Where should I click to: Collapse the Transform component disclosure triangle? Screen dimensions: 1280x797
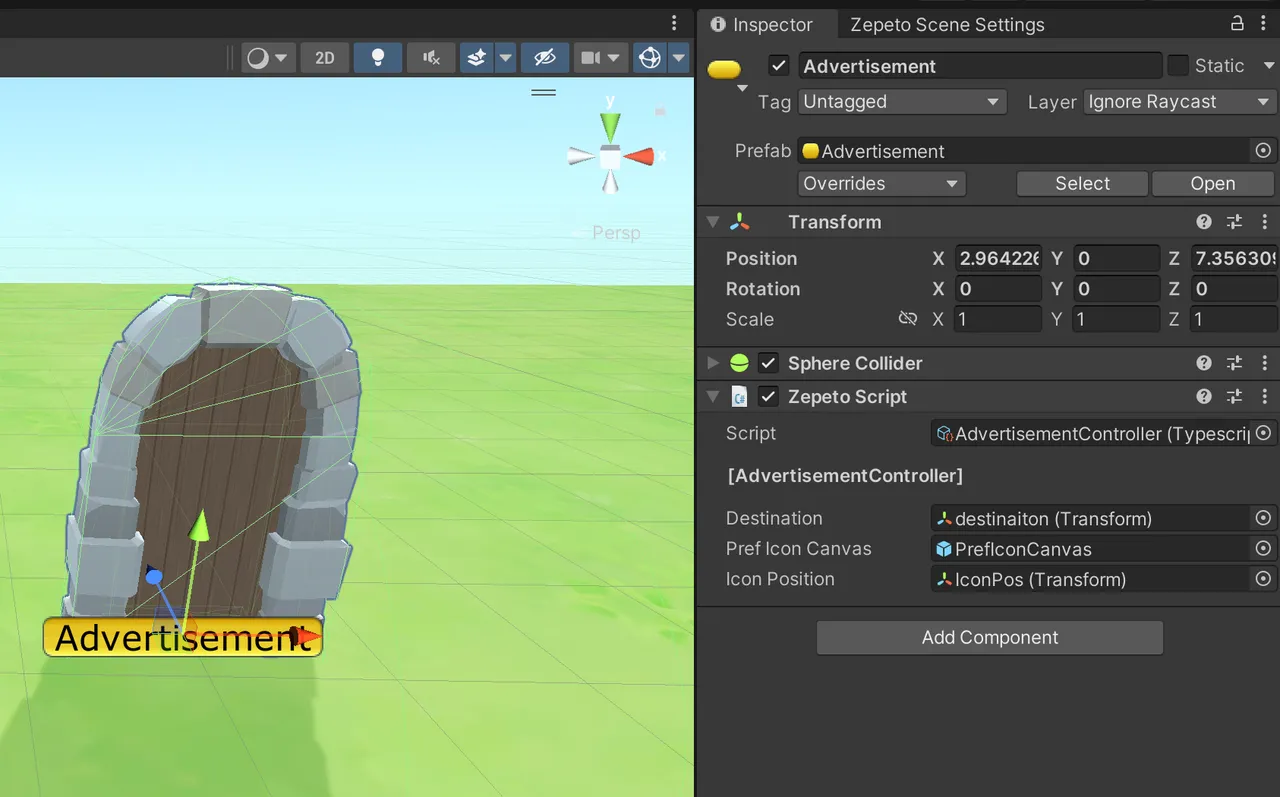713,221
